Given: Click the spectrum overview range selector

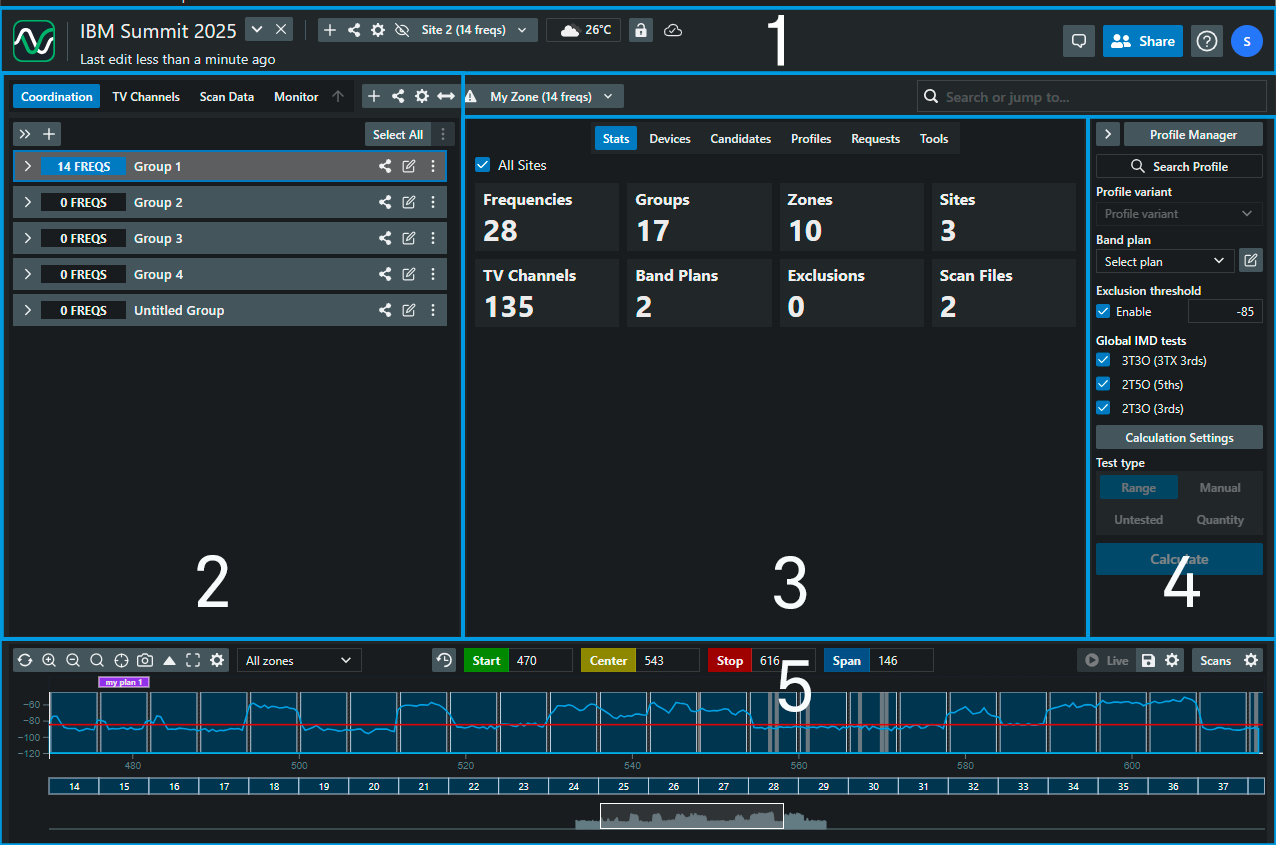Looking at the screenshot, I should 691,816.
